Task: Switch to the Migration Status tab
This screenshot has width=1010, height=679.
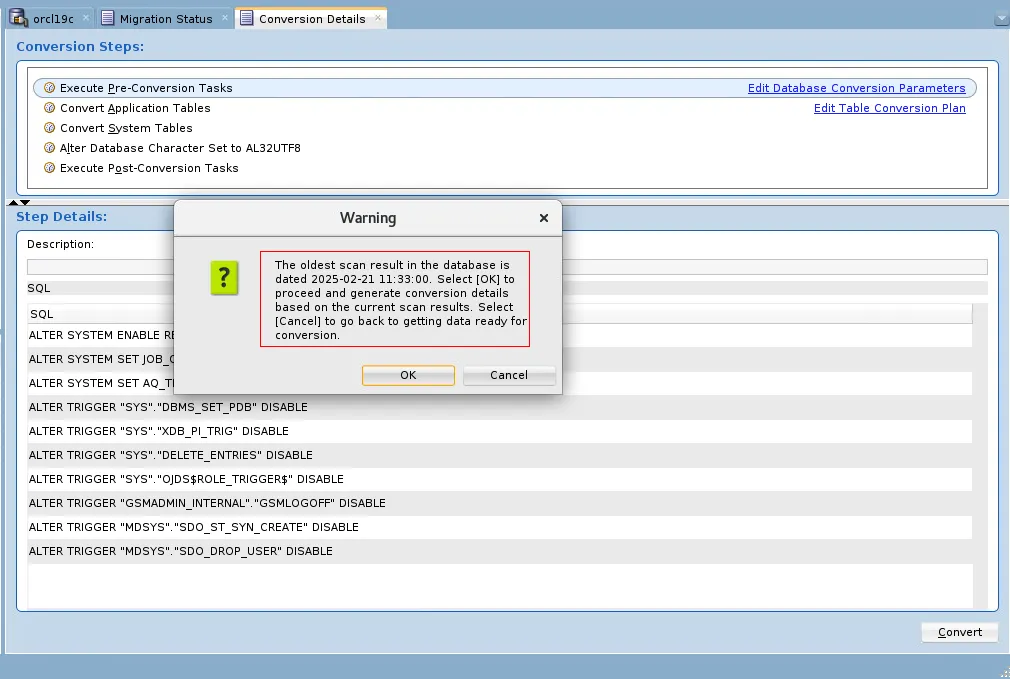Action: click(x=165, y=17)
